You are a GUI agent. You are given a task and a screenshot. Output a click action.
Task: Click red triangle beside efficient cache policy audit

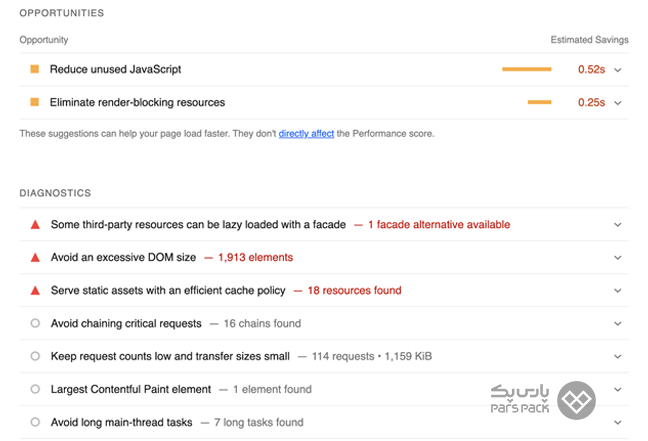point(36,291)
